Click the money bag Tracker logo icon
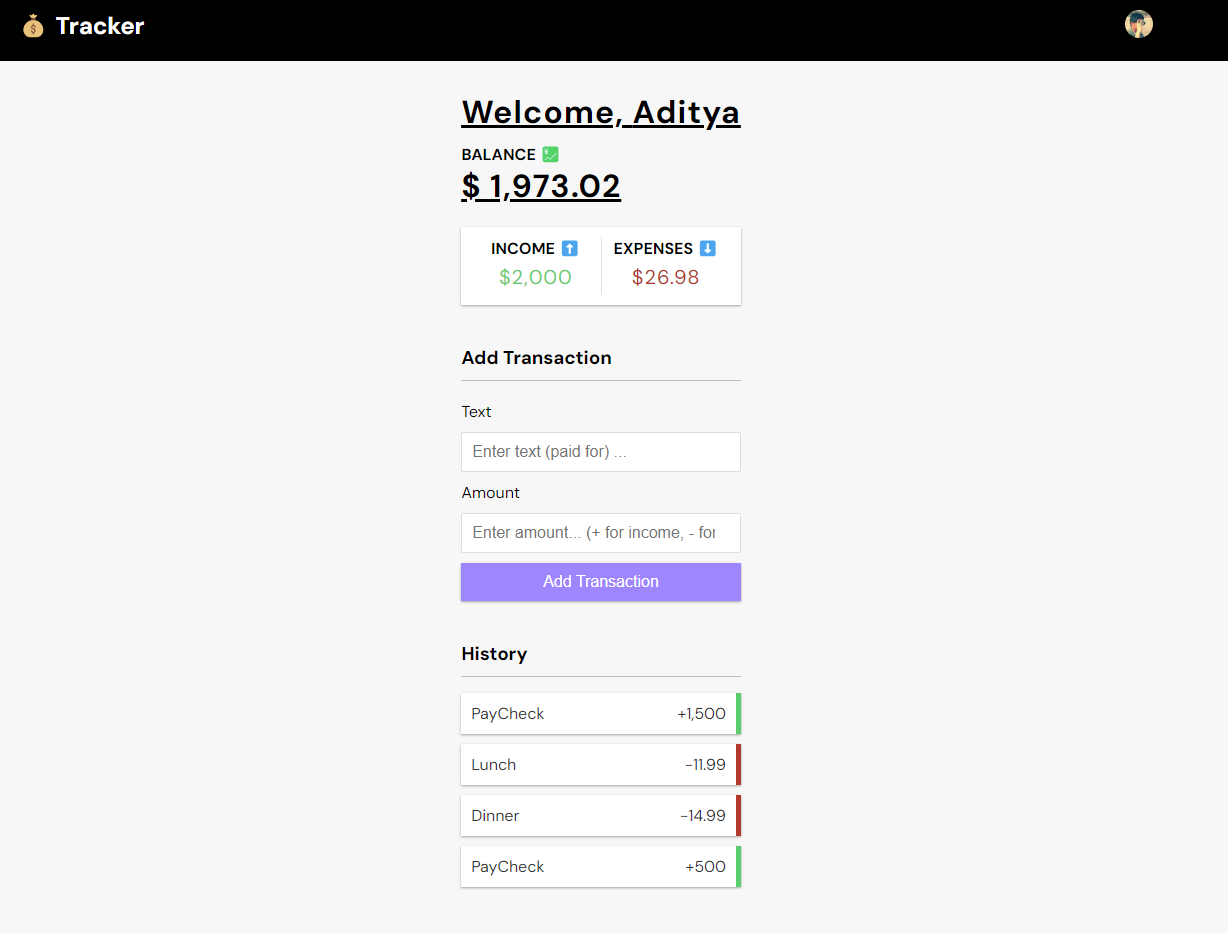The height and width of the screenshot is (933, 1228). [x=33, y=25]
